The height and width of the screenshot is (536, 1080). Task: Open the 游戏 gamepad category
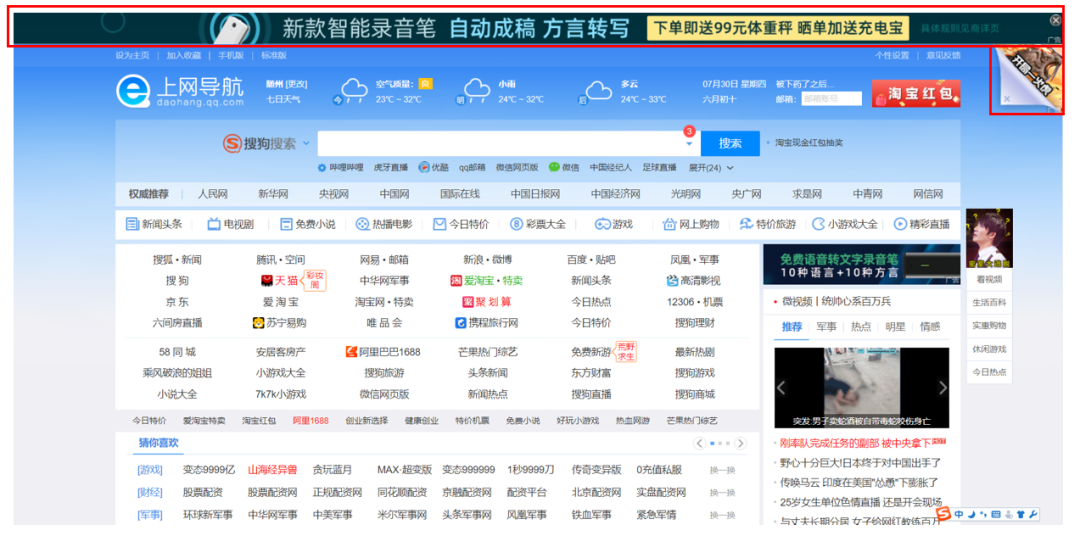click(x=614, y=224)
